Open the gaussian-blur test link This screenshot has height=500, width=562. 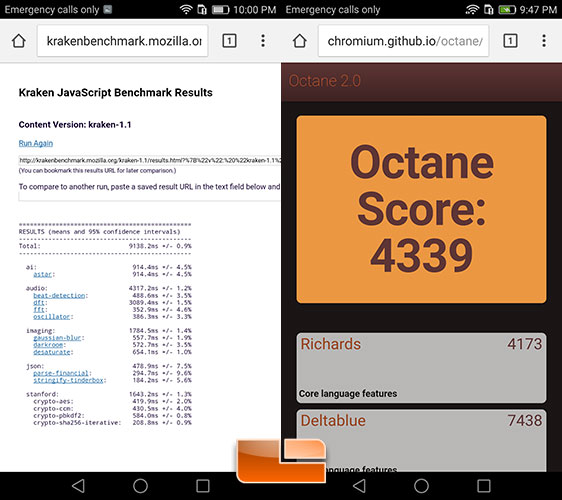58,338
